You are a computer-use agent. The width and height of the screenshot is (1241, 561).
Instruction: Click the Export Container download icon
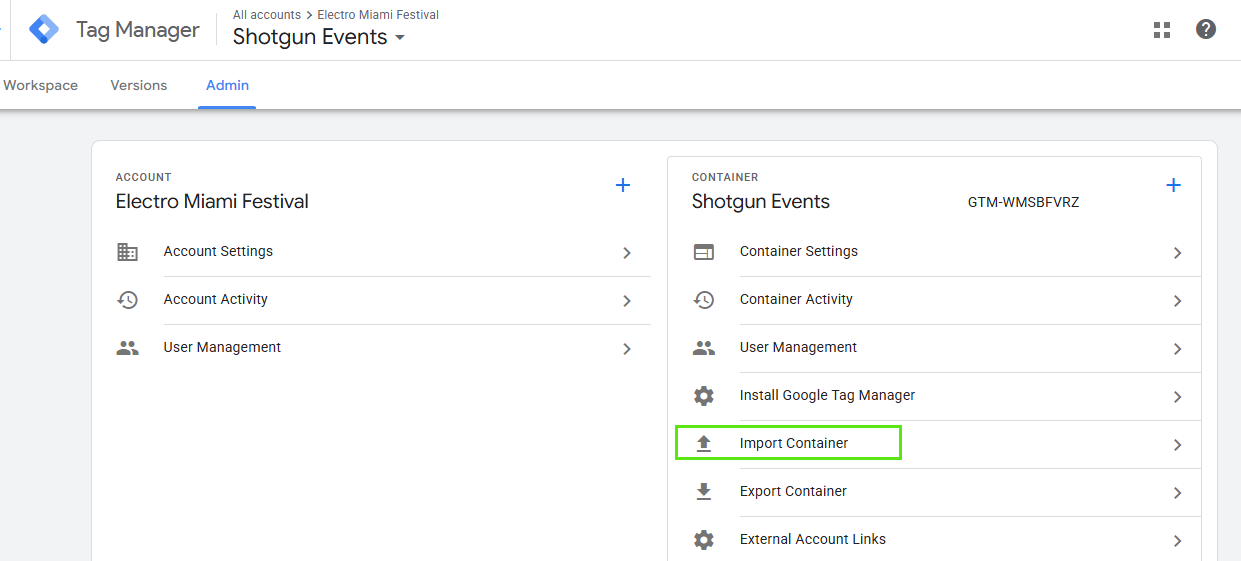(x=704, y=491)
